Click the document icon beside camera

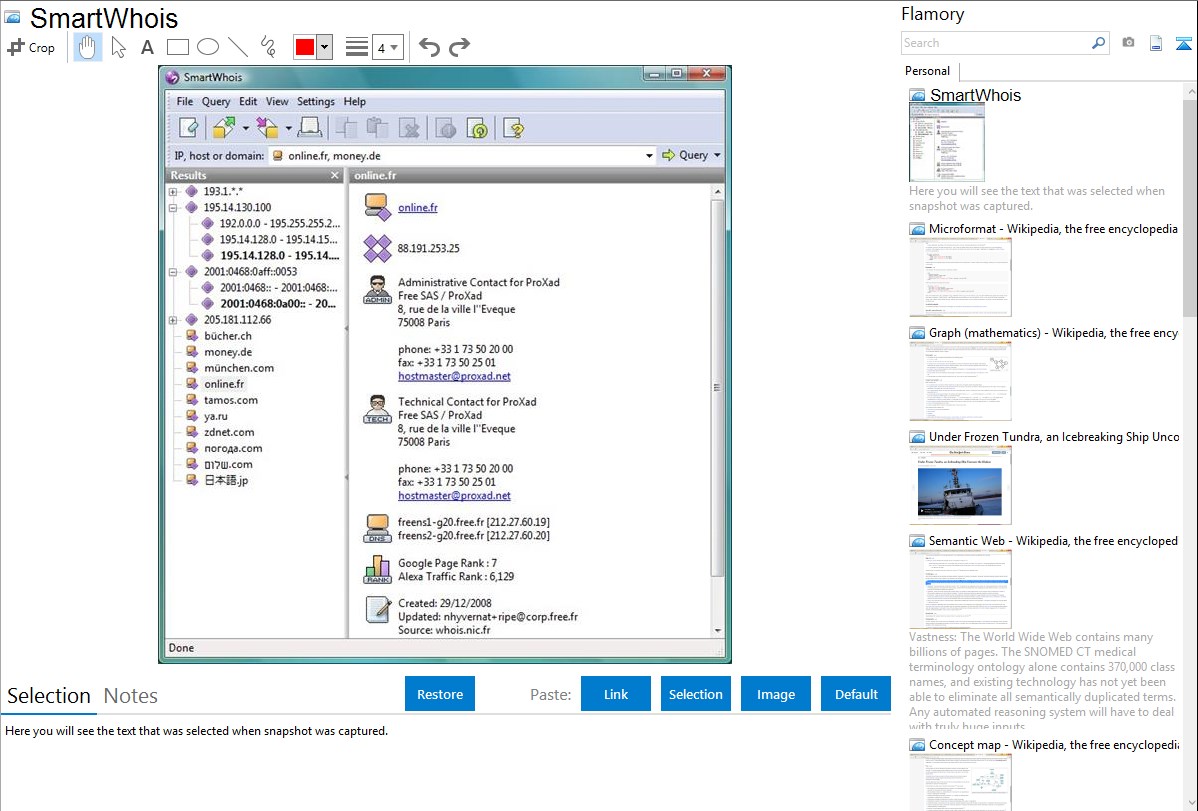[1156, 43]
